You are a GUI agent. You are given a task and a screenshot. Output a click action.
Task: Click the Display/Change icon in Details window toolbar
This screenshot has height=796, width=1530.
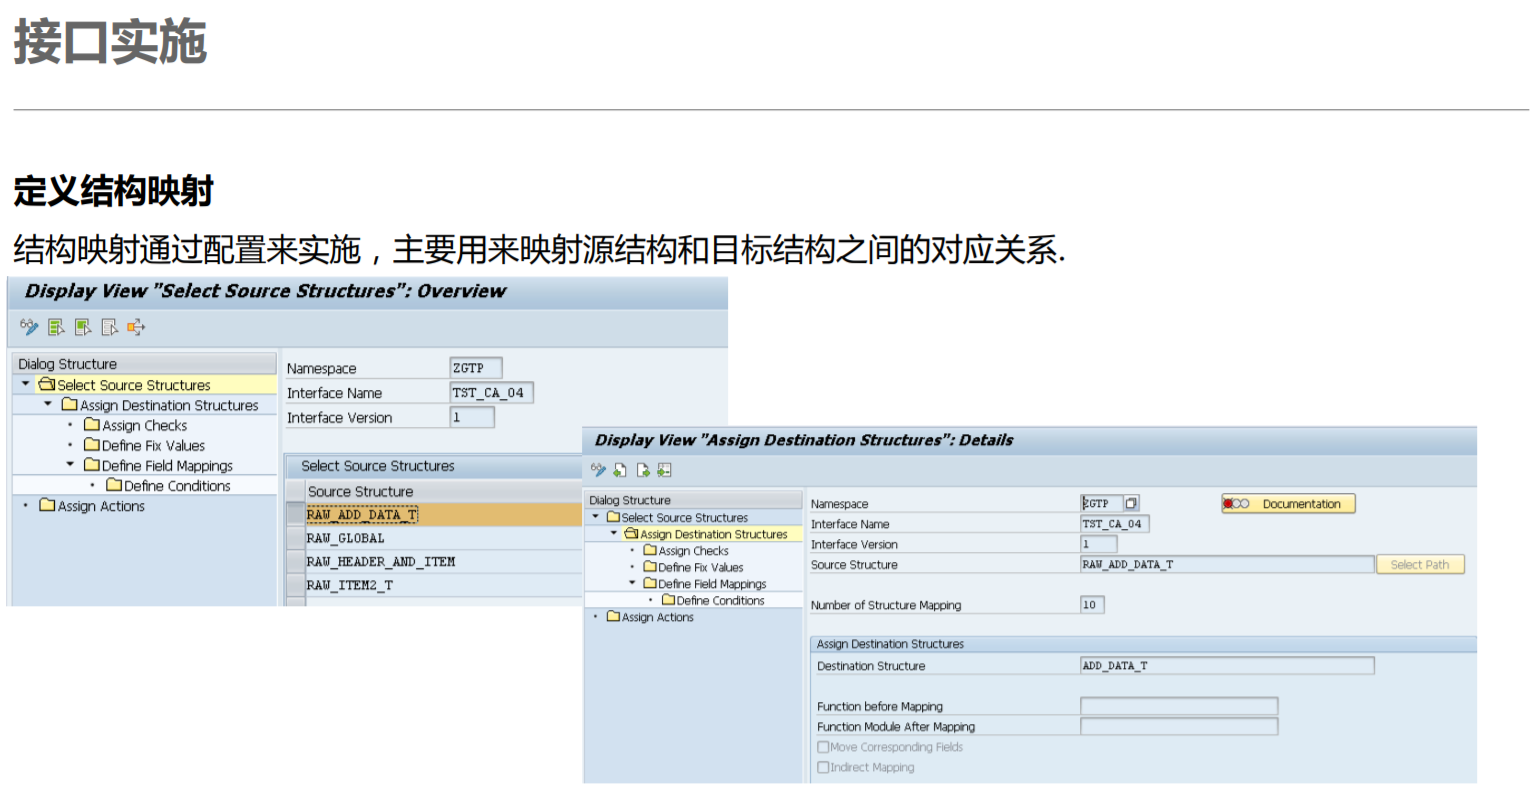pyautogui.click(x=599, y=469)
